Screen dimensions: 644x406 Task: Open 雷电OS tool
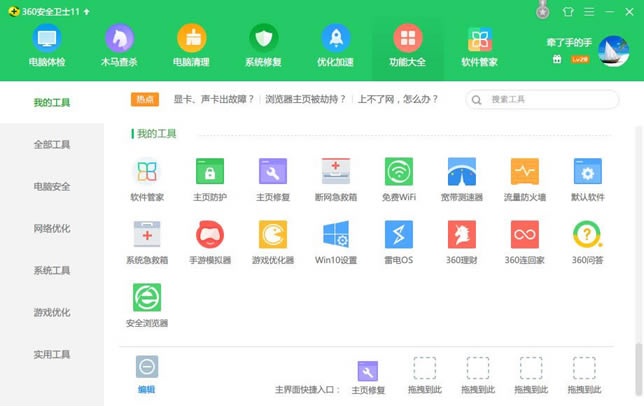pos(398,241)
